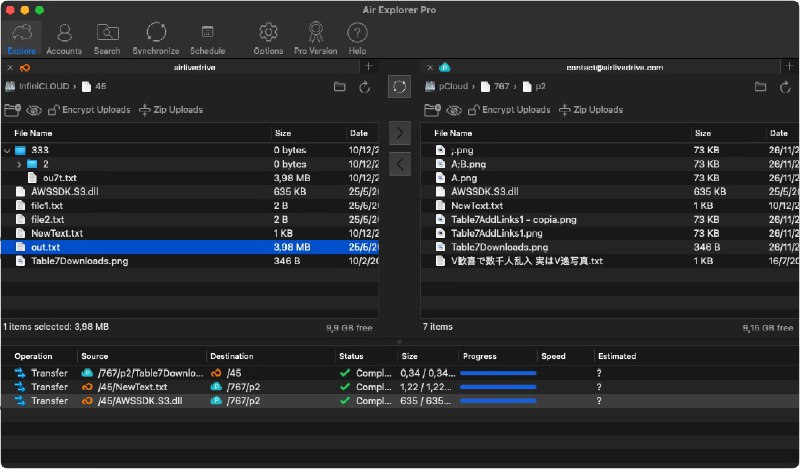Click the sync panes button between panels
800x469 pixels.
[399, 87]
